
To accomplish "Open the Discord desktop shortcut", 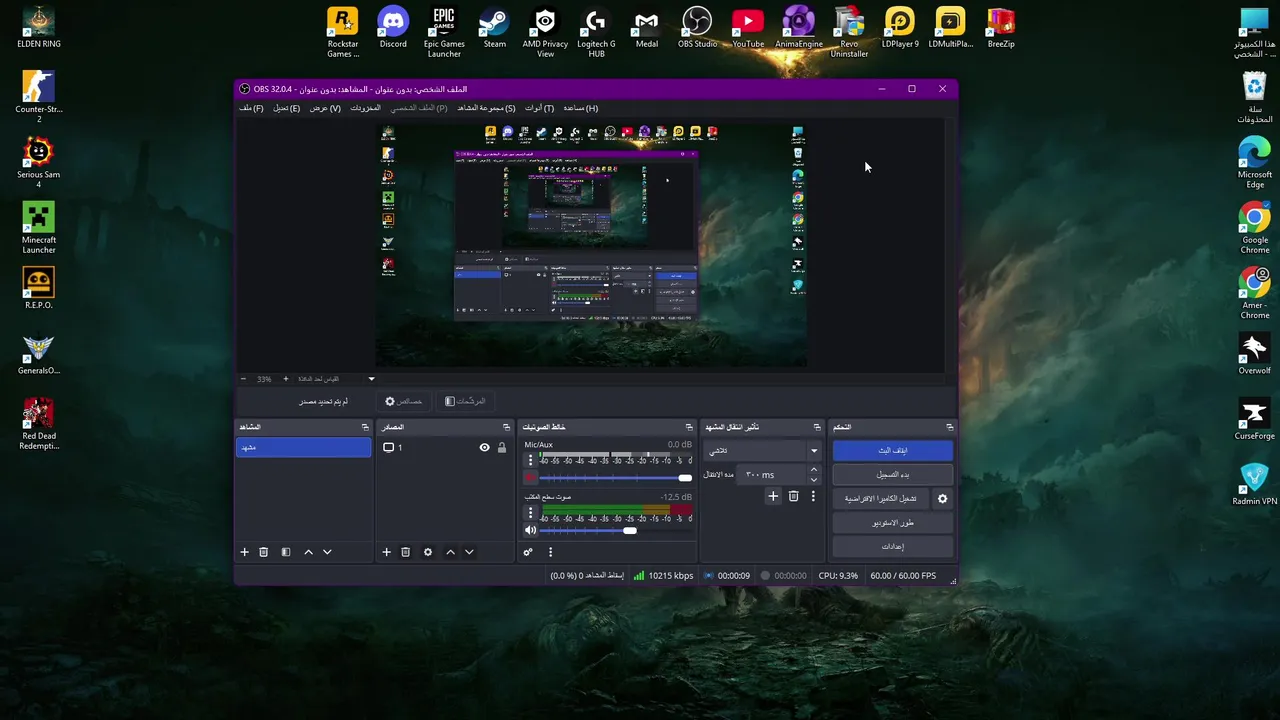I will click(x=393, y=29).
